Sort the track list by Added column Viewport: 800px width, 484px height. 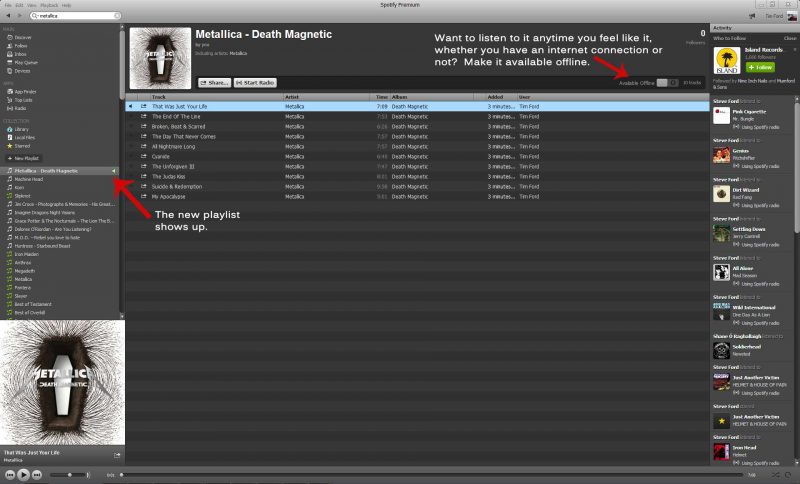495,96
